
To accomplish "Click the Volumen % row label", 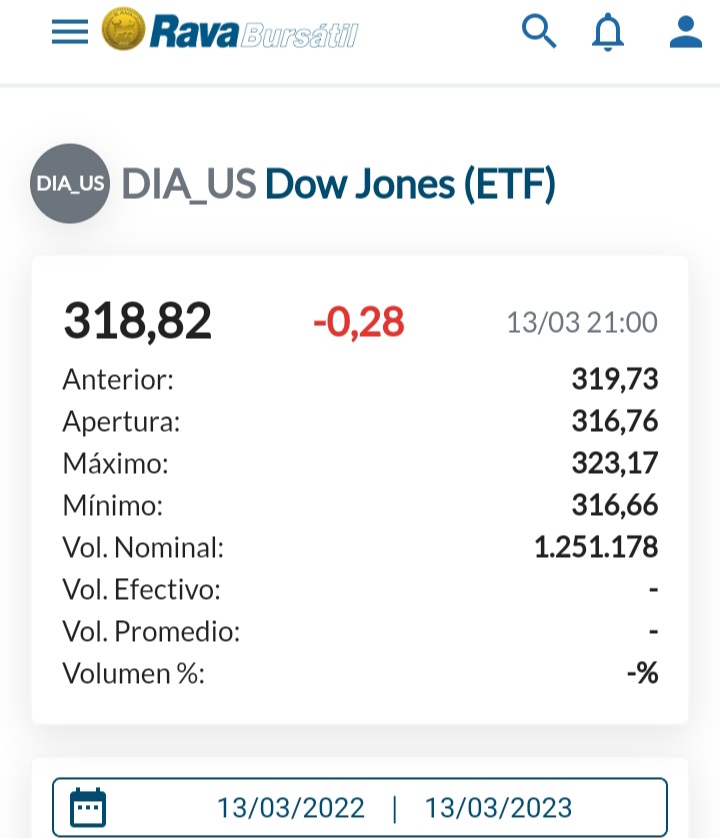I will tap(133, 674).
